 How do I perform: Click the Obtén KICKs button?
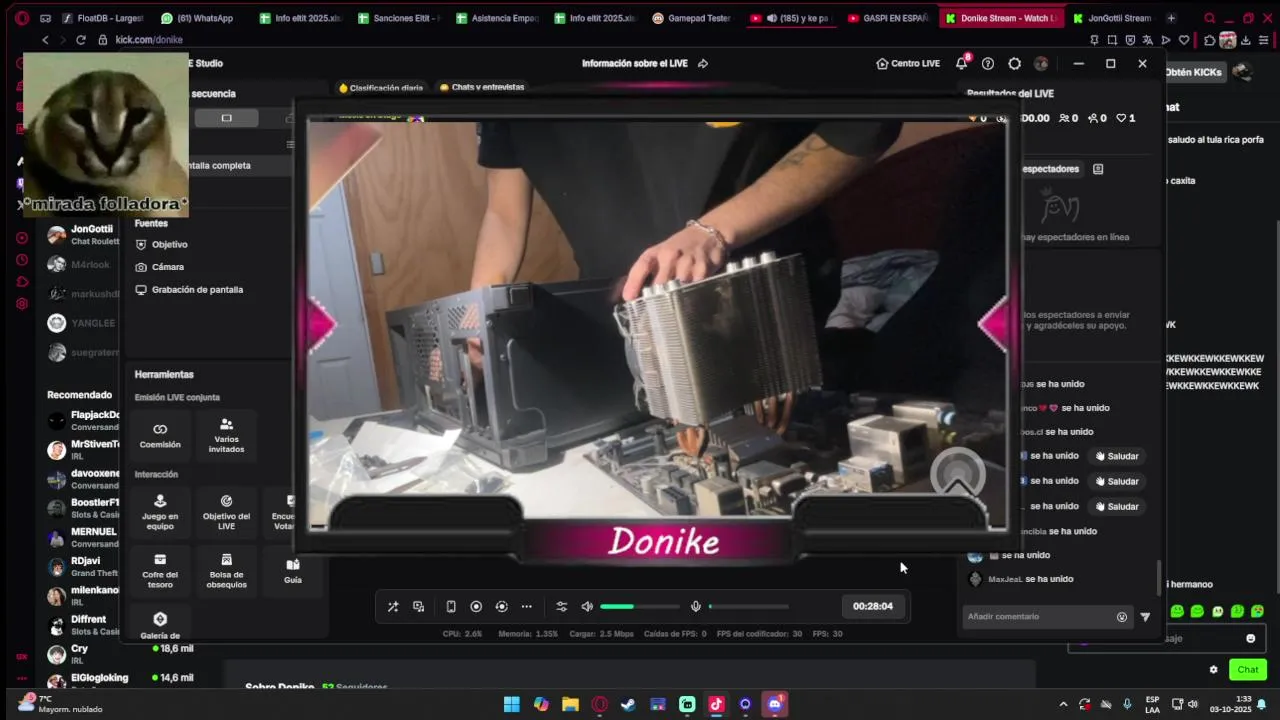click(1194, 72)
